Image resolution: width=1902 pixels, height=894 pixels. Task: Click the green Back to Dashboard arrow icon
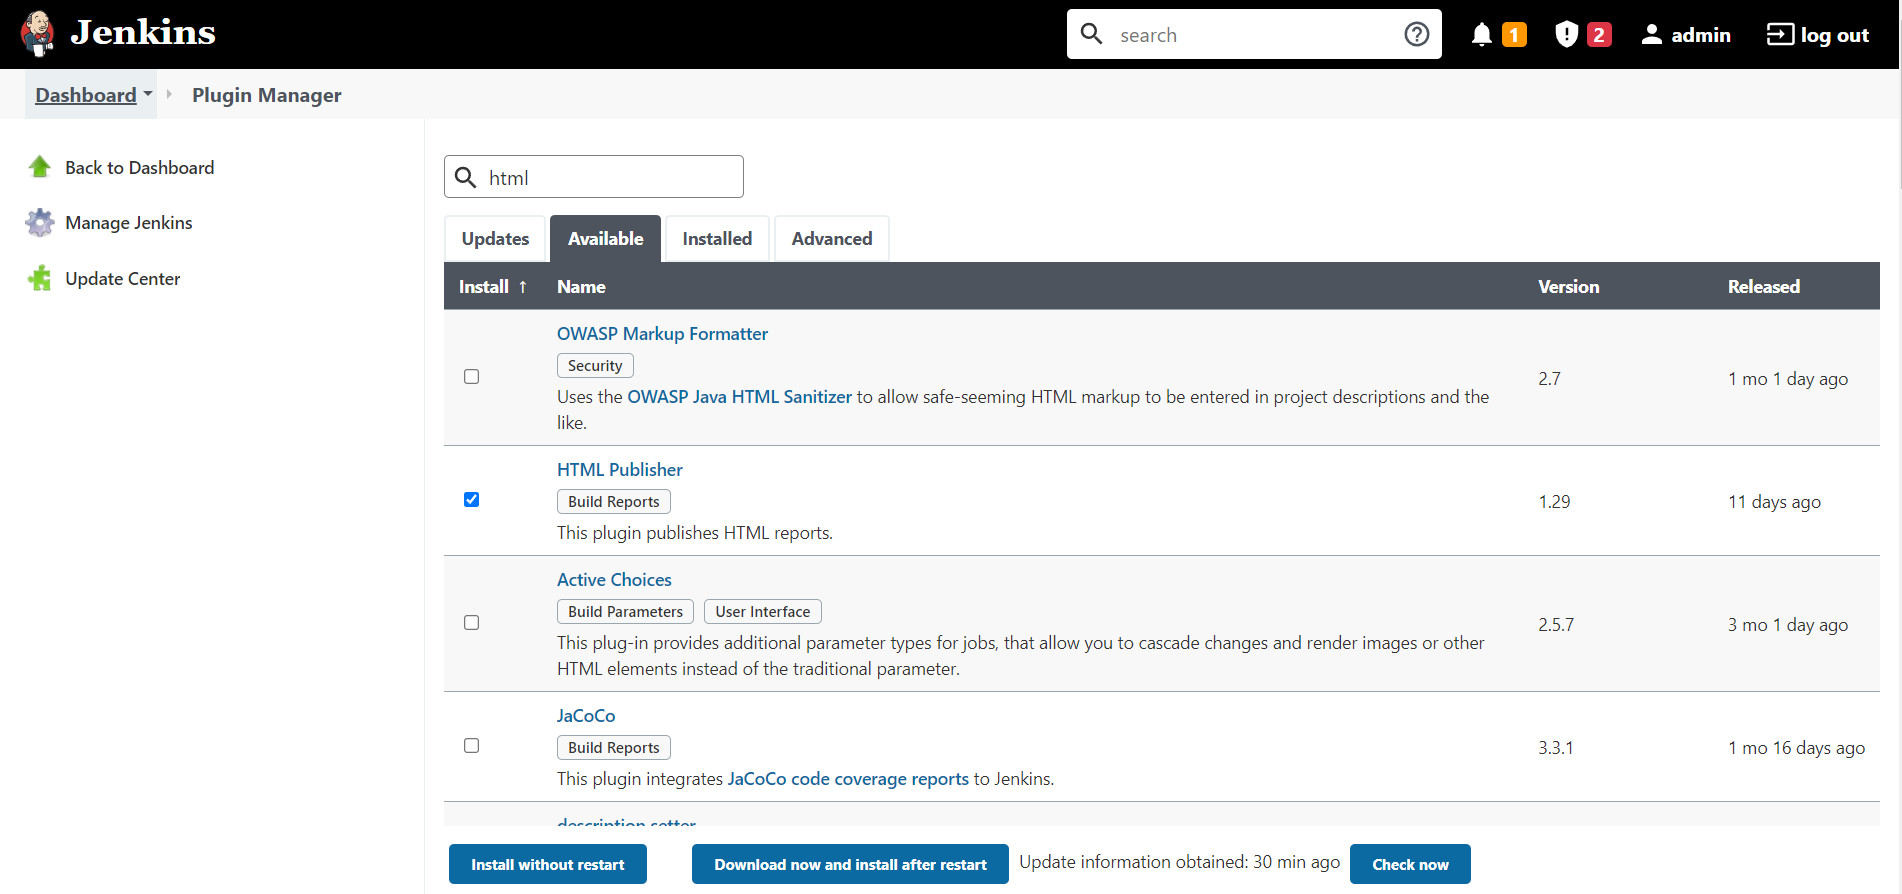coord(40,167)
